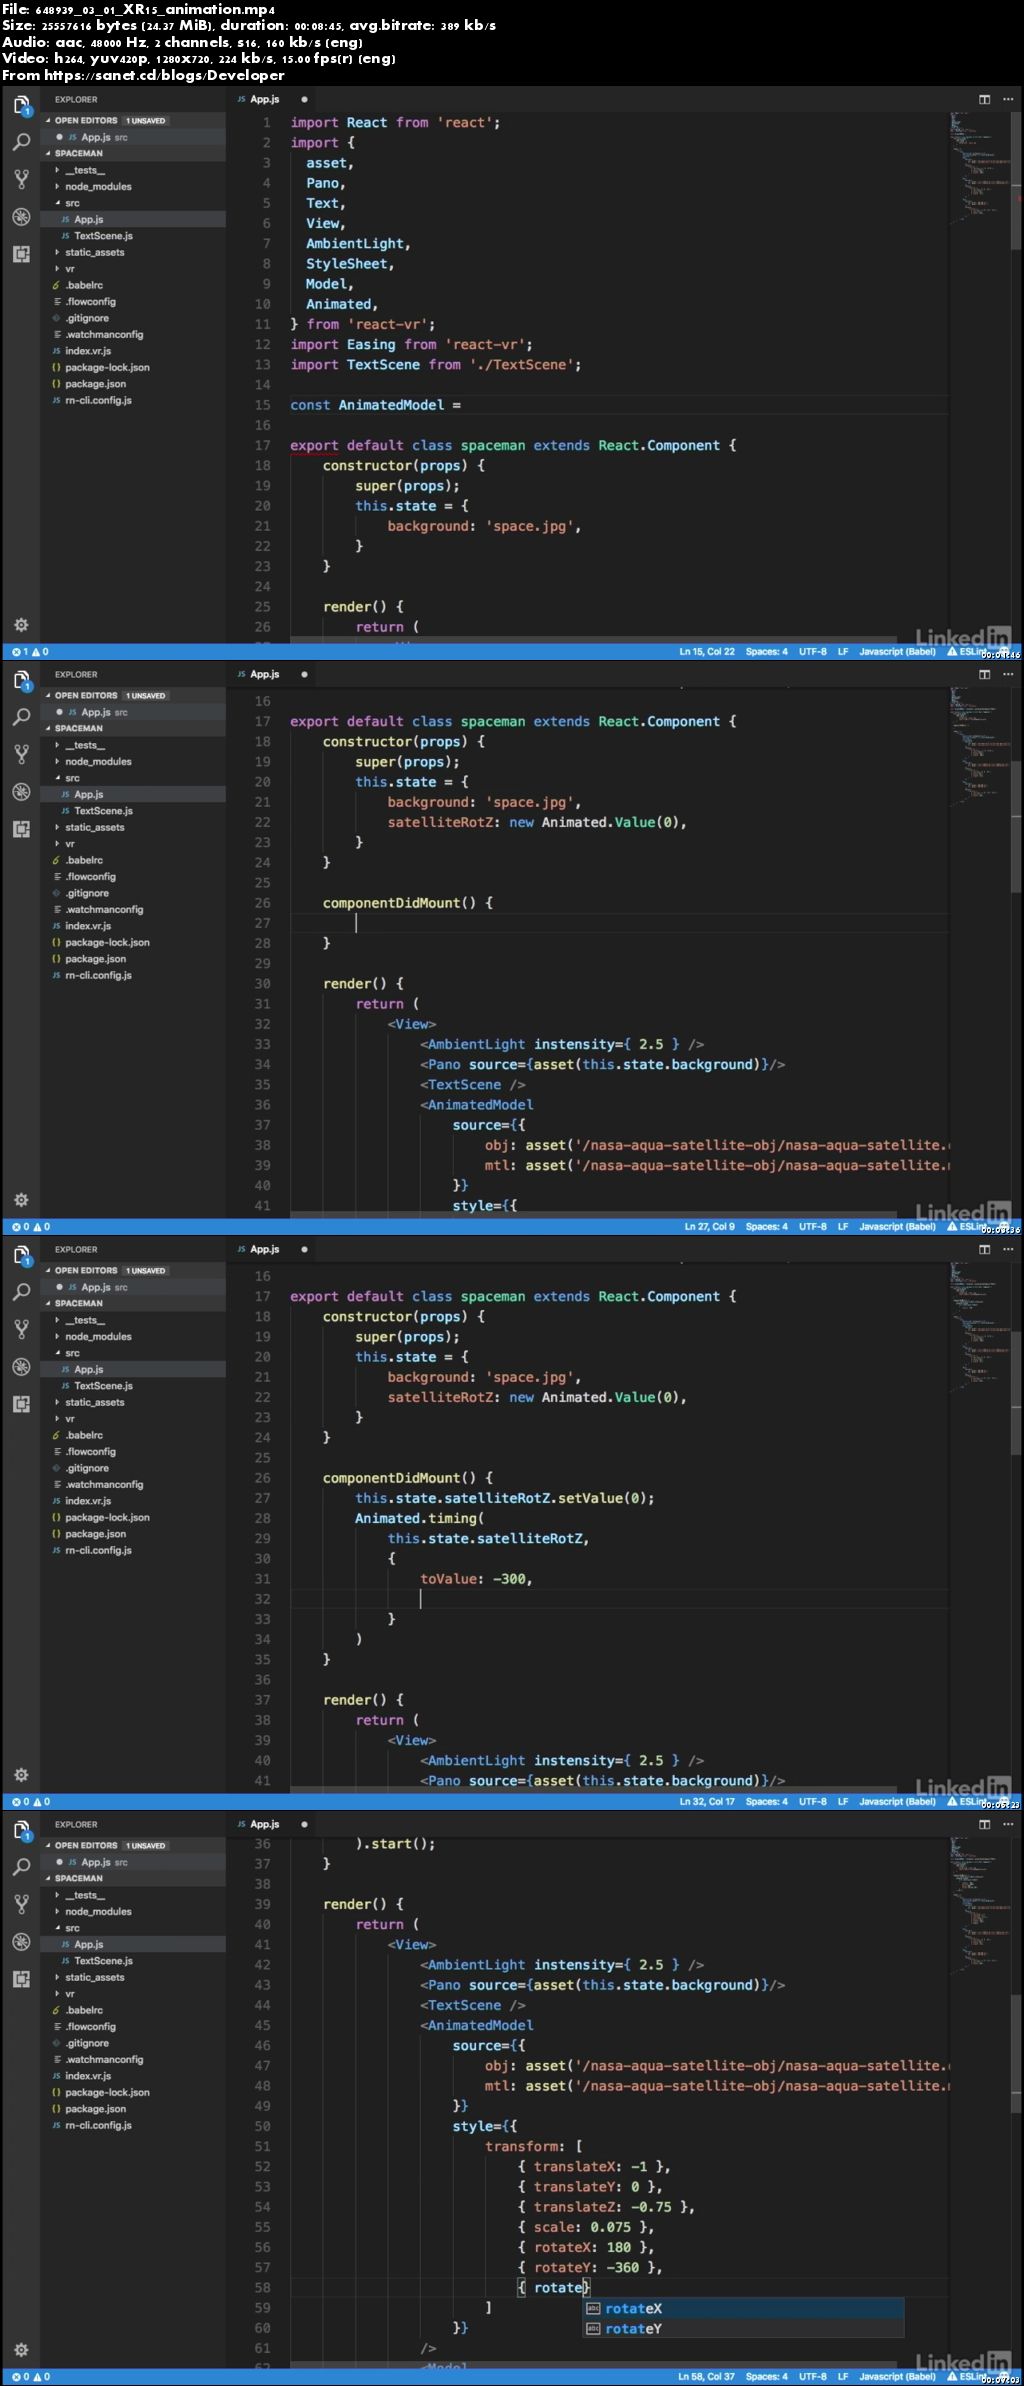Open Search icon in the second frame
The width and height of the screenshot is (1024, 2386).
pos(21,717)
